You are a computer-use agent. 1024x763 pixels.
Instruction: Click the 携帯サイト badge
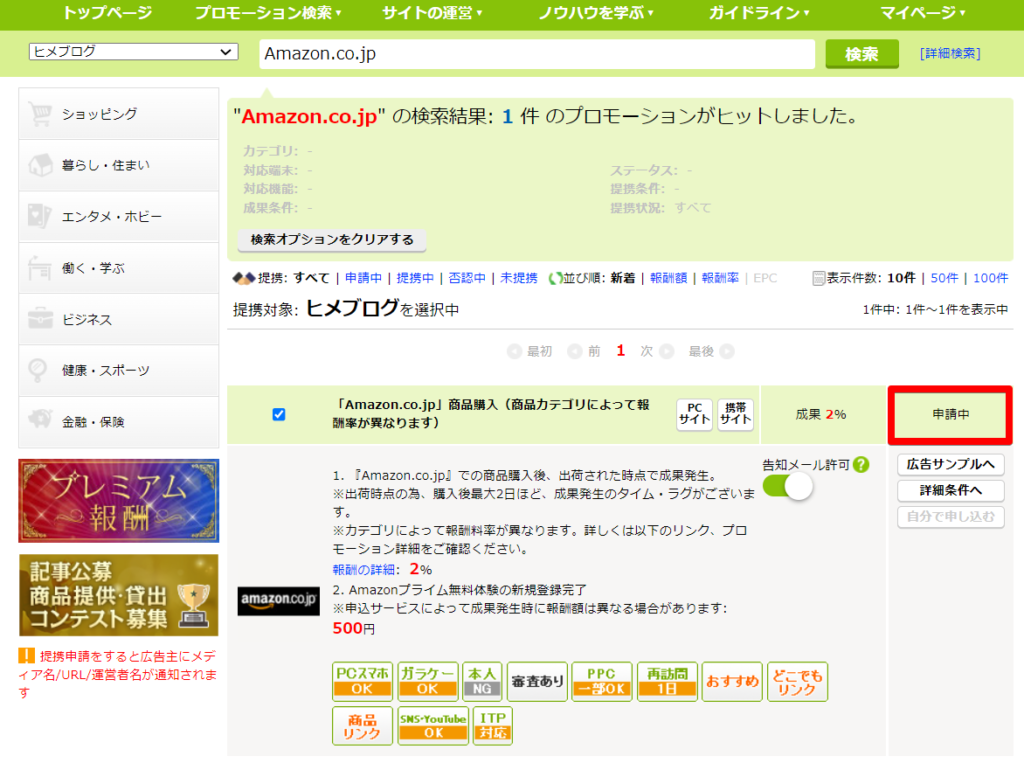coord(735,414)
